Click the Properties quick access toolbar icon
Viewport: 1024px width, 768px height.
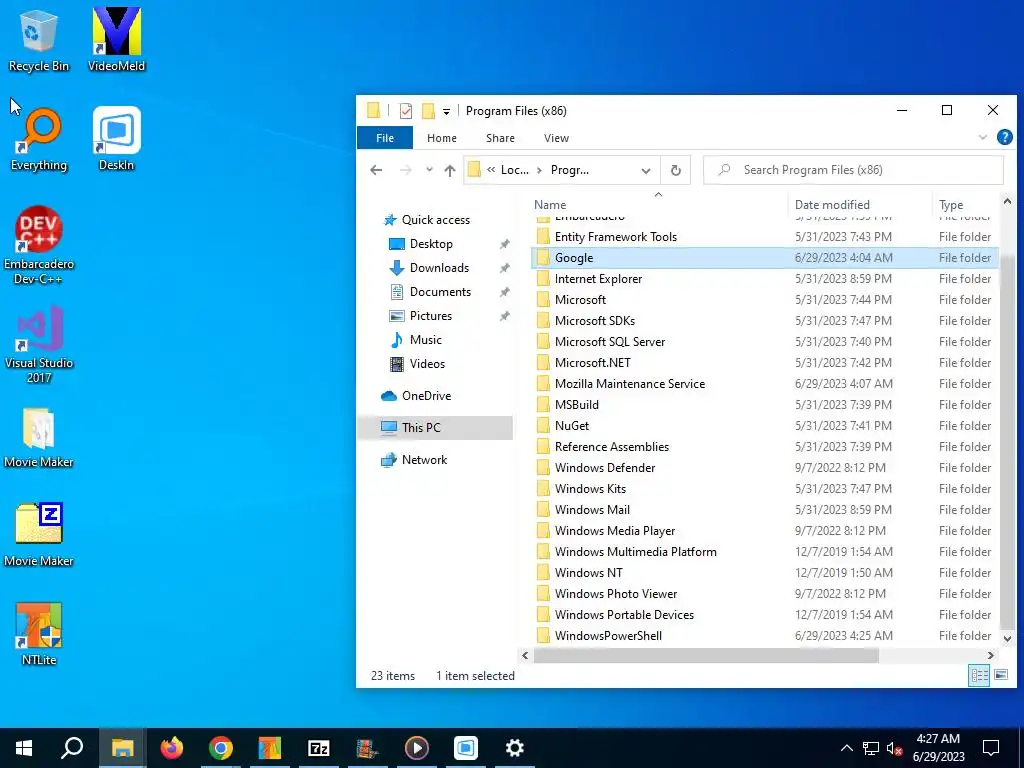[406, 111]
